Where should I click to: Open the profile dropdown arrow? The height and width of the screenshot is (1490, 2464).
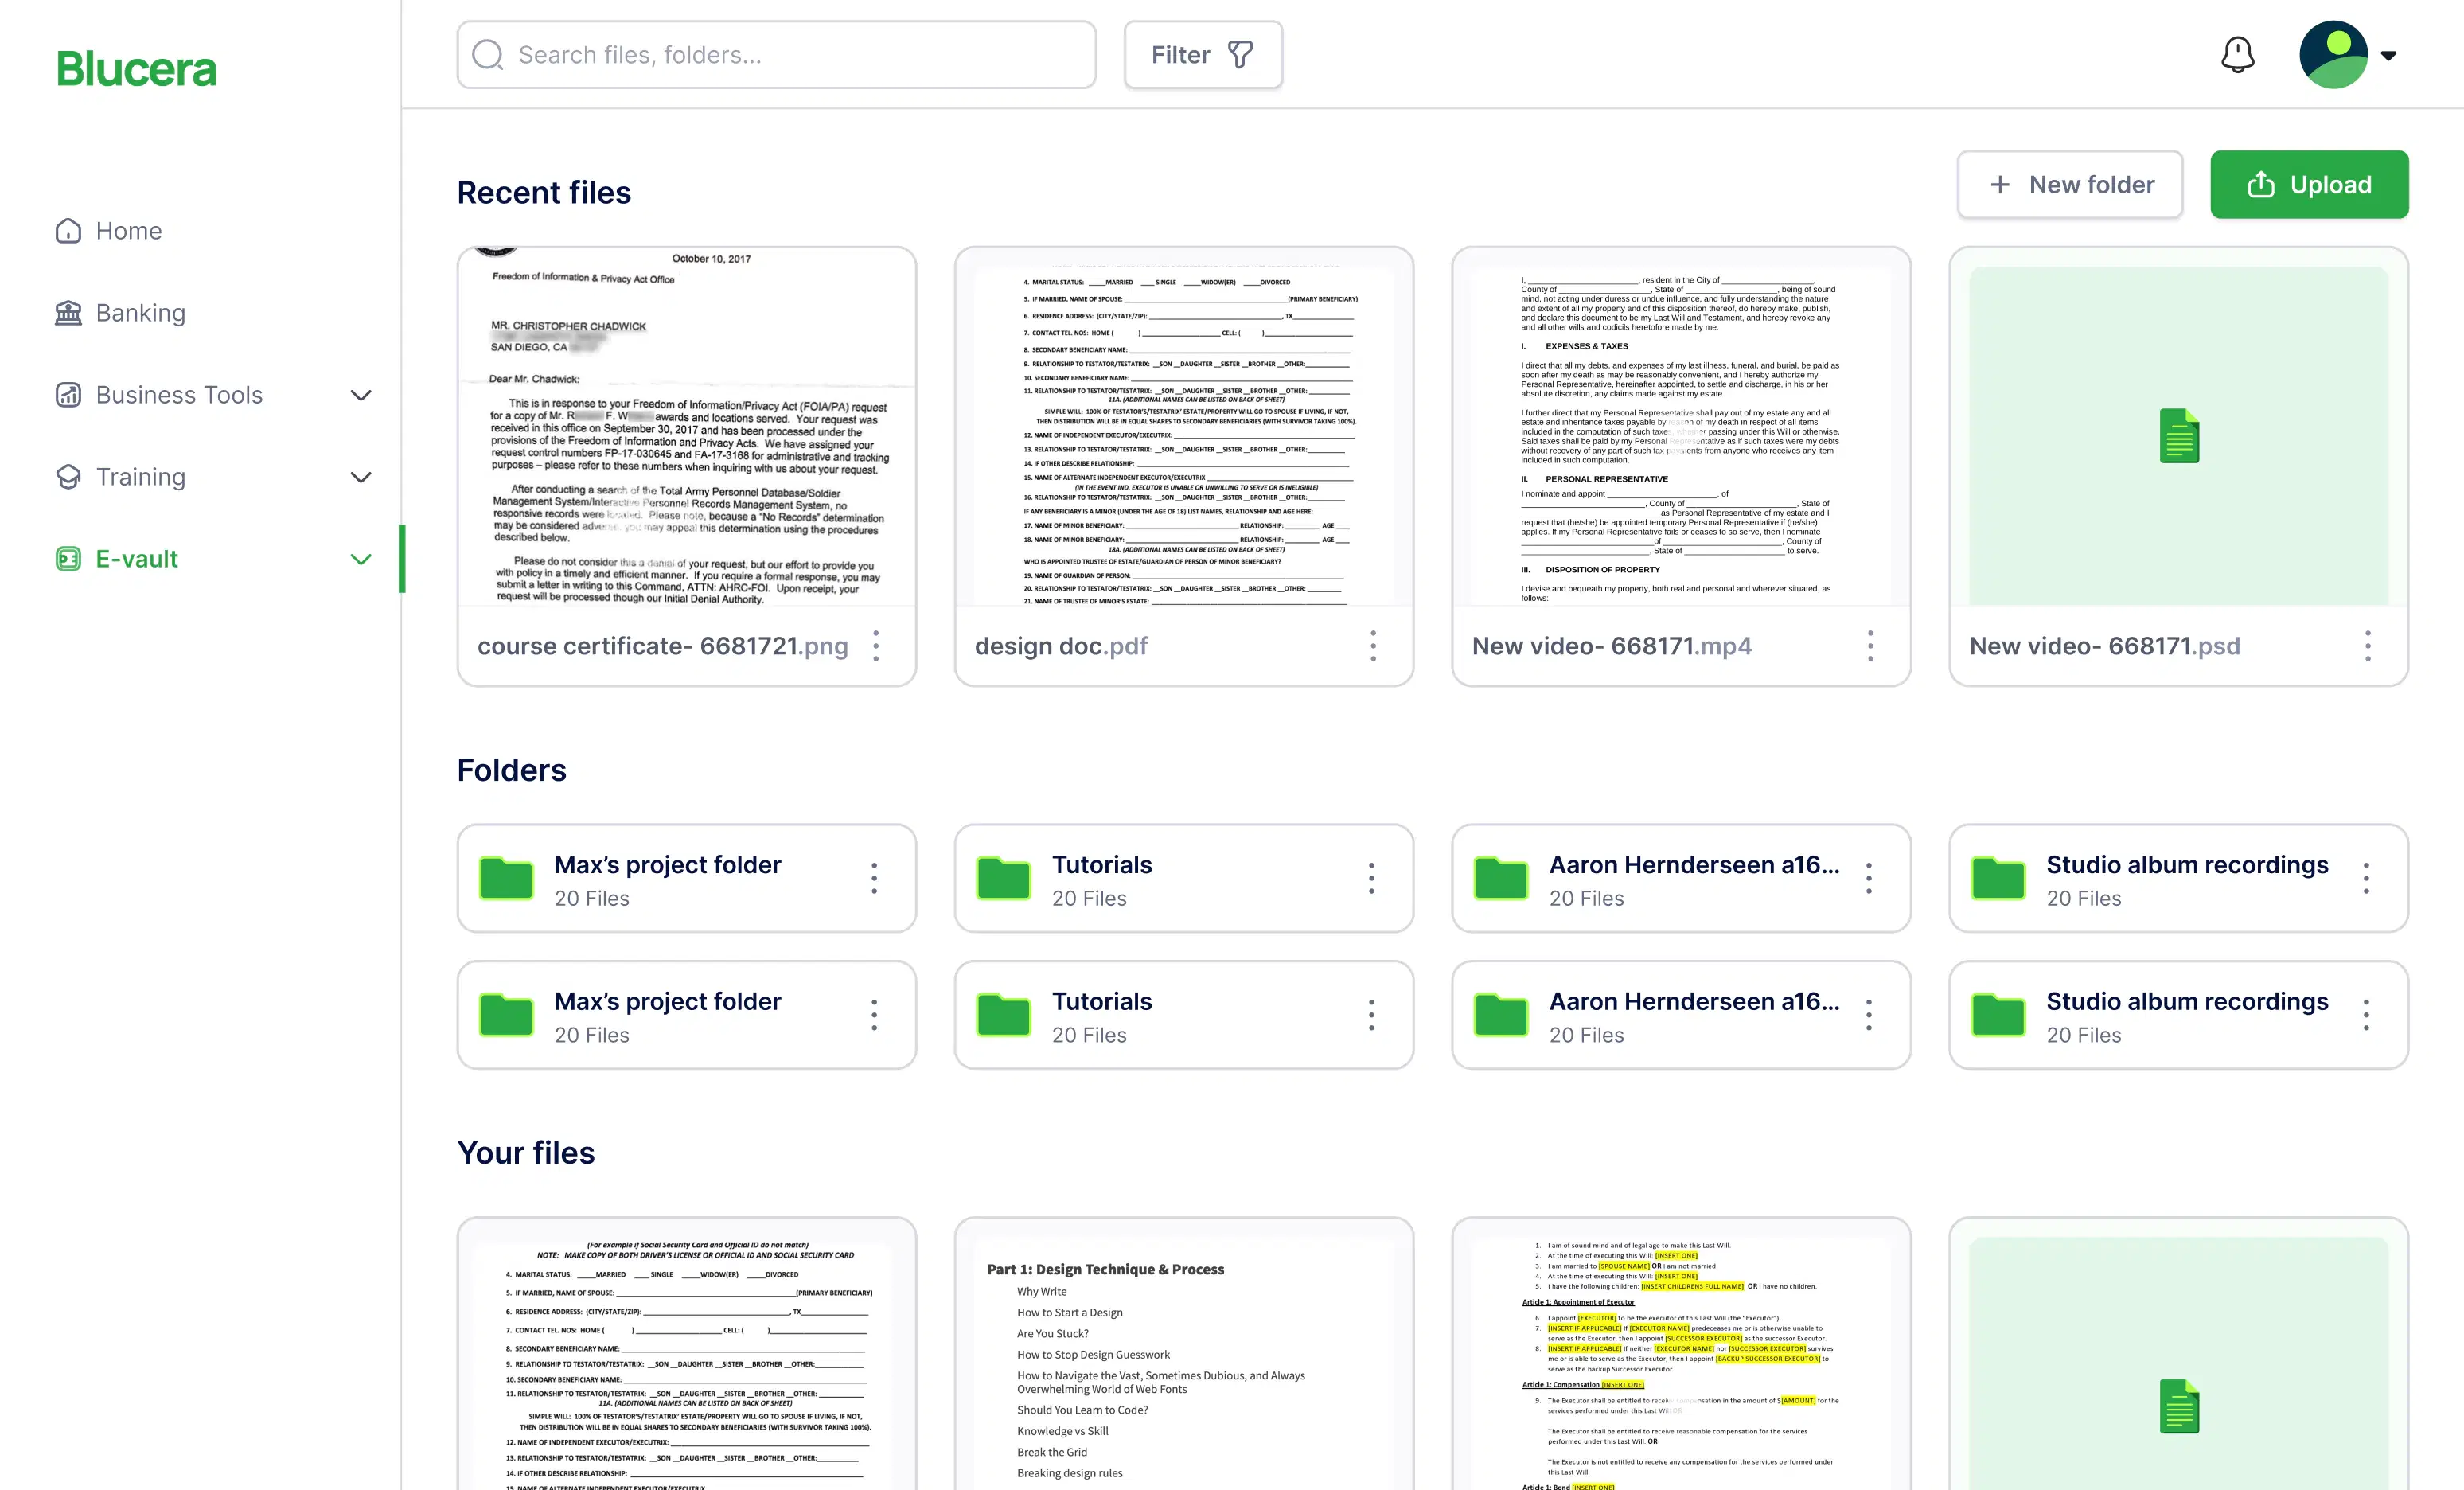[x=2389, y=56]
